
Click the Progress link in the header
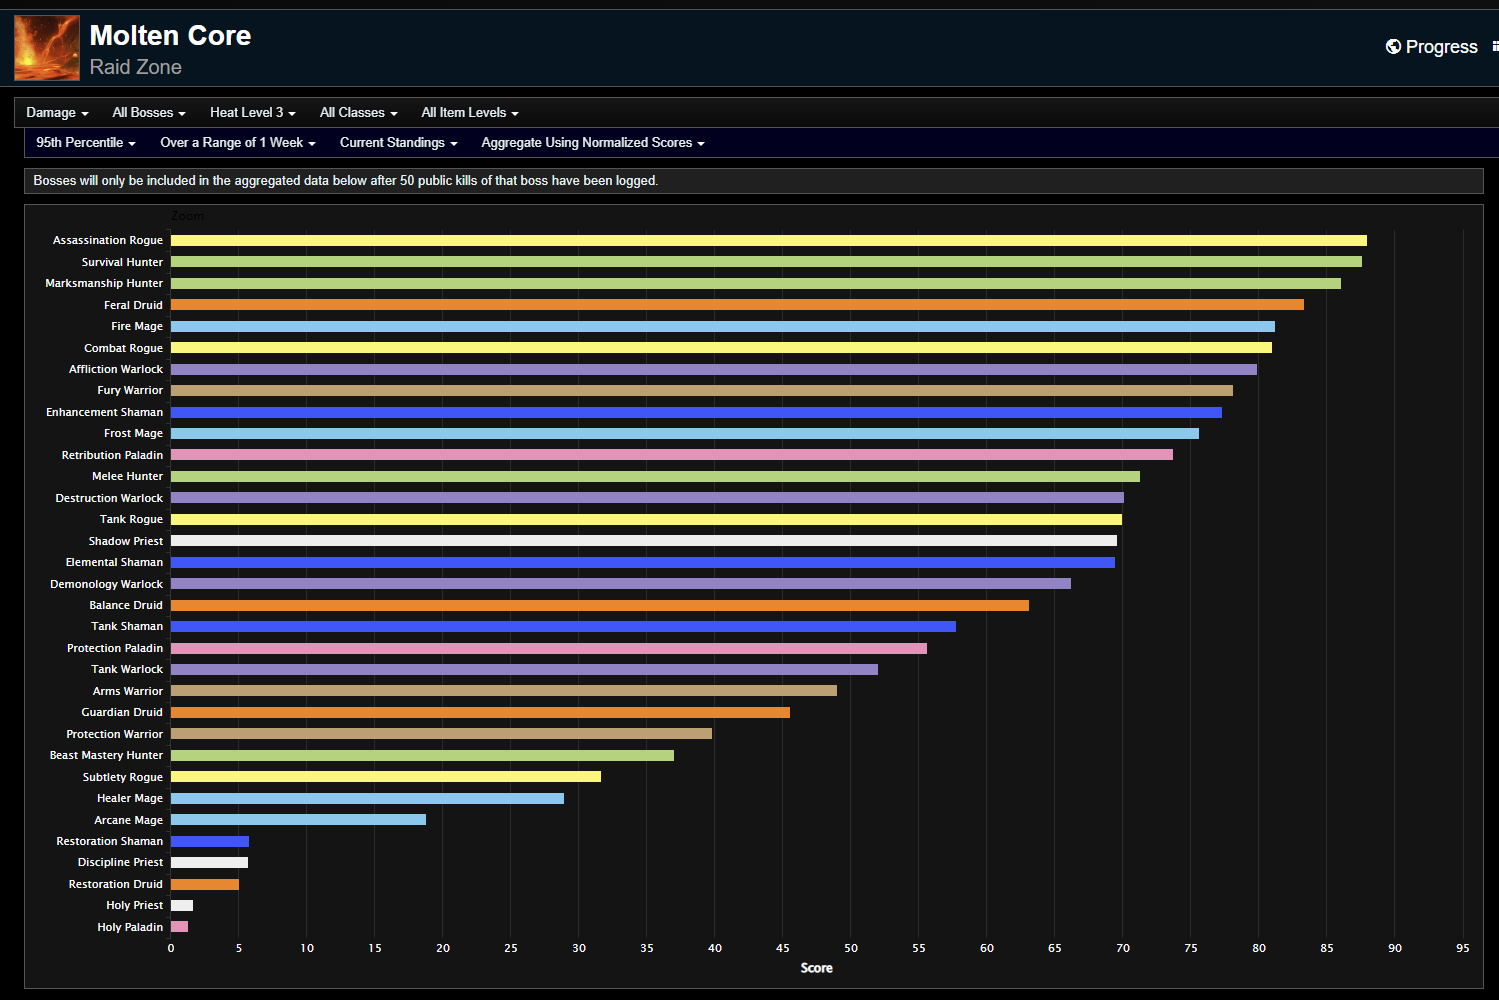[x=1442, y=46]
